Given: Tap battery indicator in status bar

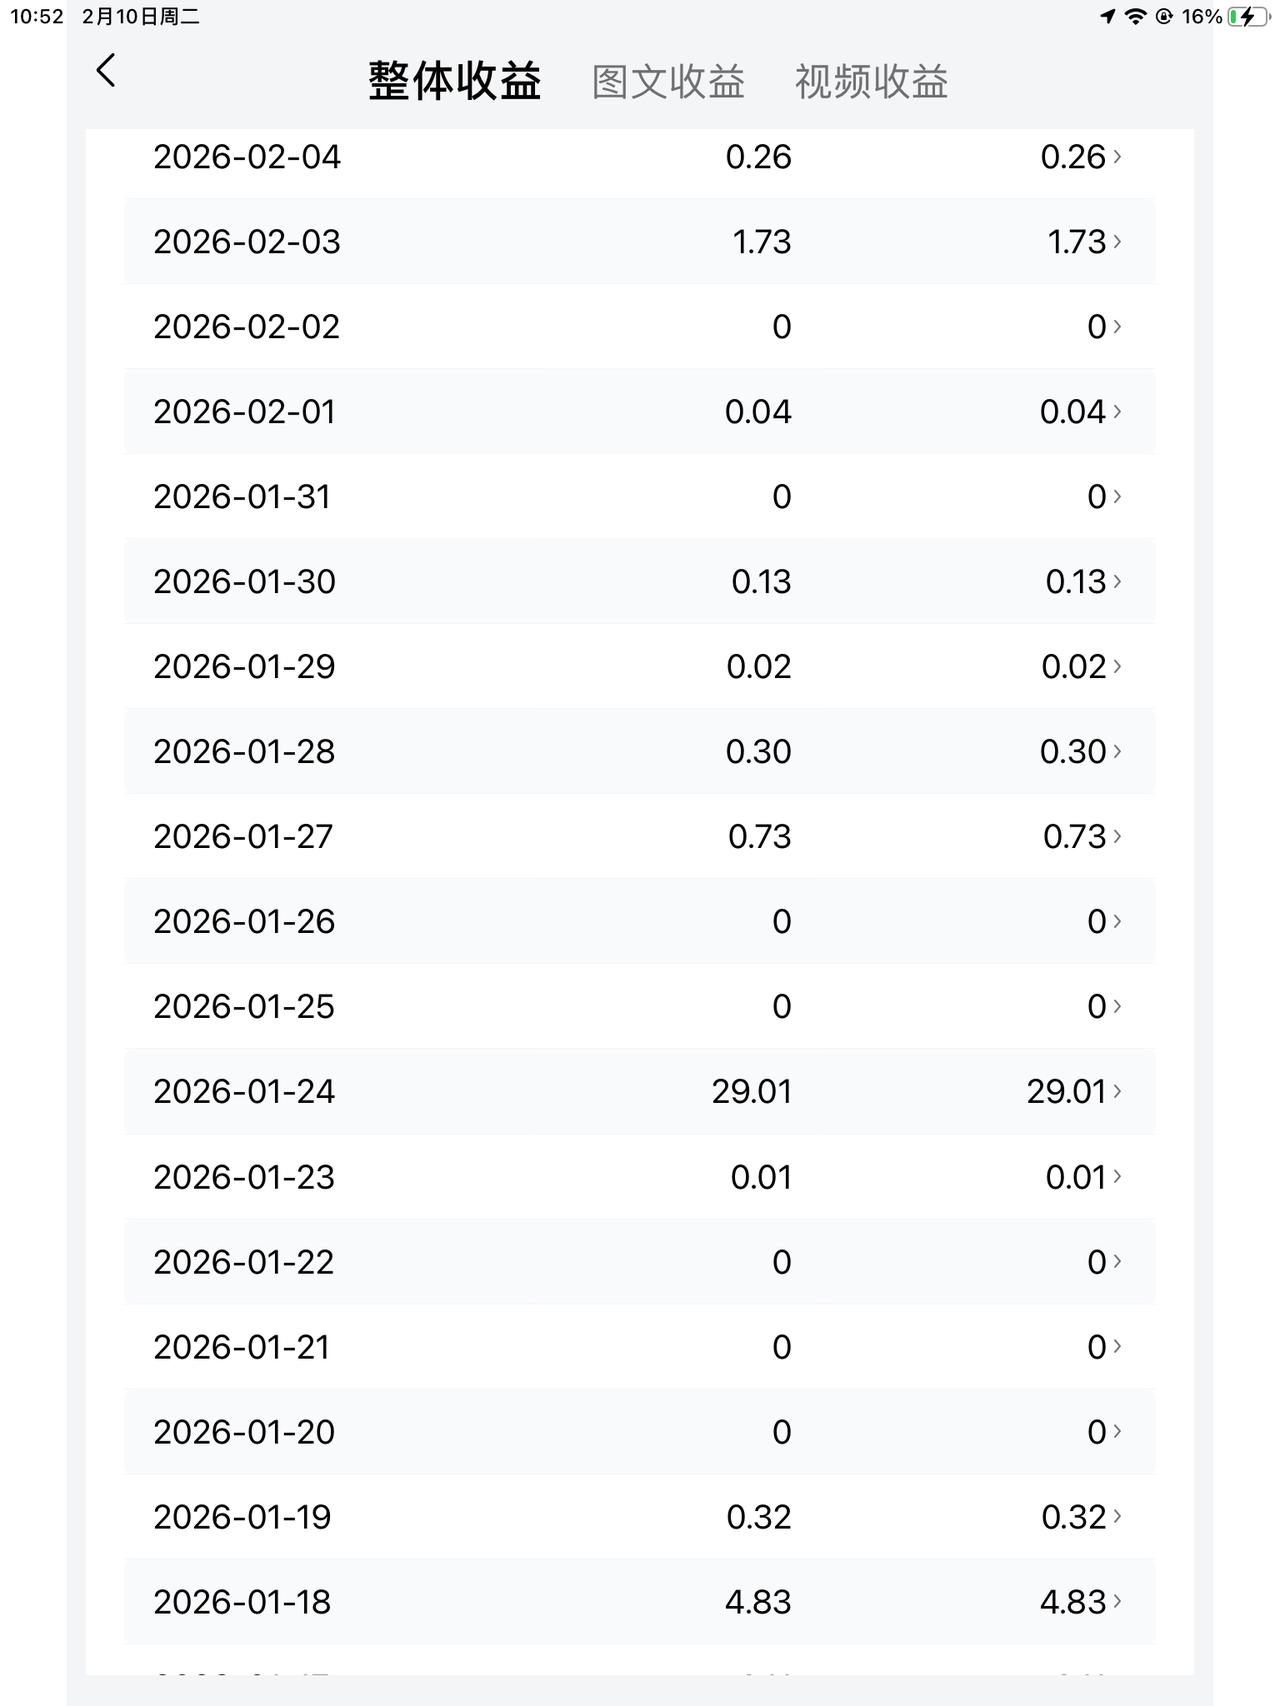Looking at the screenshot, I should [1248, 16].
